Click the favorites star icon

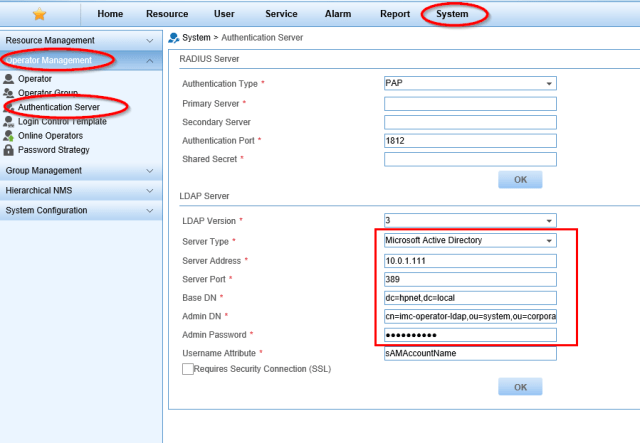(40, 14)
